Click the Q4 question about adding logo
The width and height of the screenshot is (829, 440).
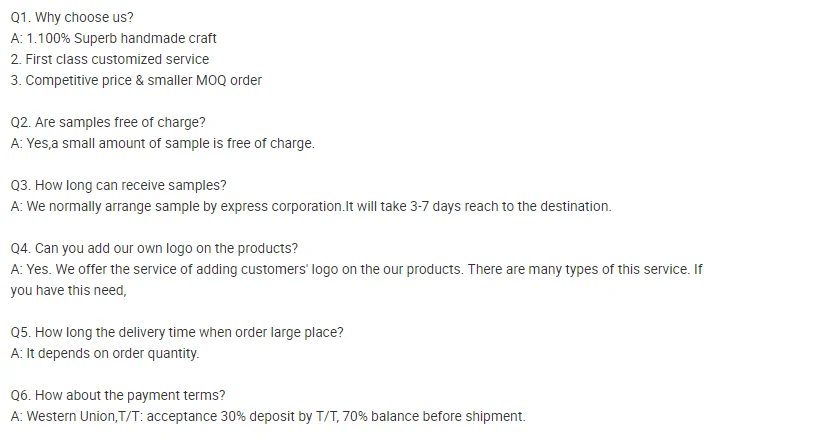click(154, 248)
